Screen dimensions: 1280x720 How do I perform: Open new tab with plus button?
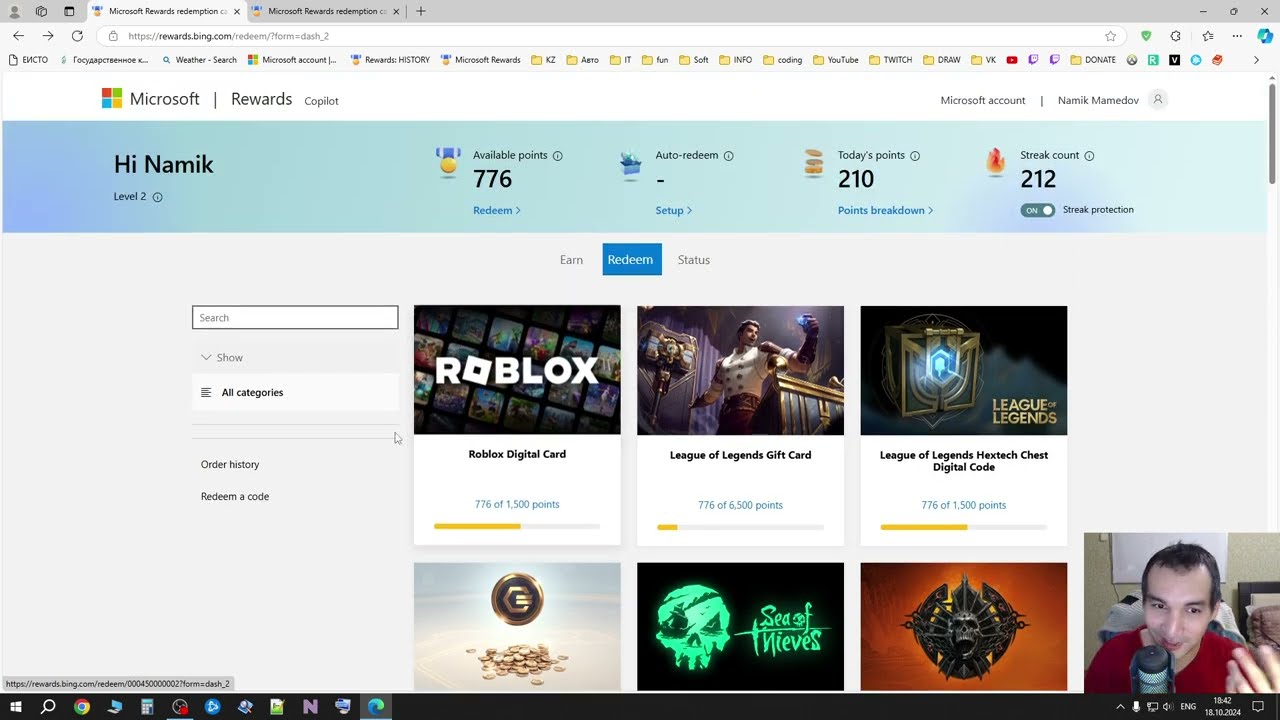pos(420,11)
